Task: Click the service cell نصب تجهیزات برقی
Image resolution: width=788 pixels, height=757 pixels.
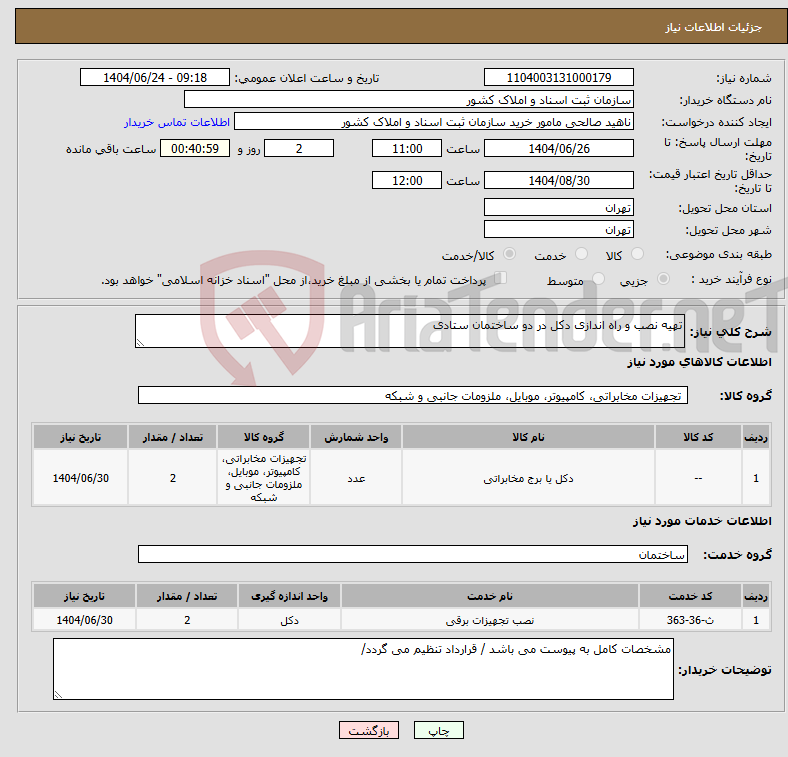Action: point(489,620)
